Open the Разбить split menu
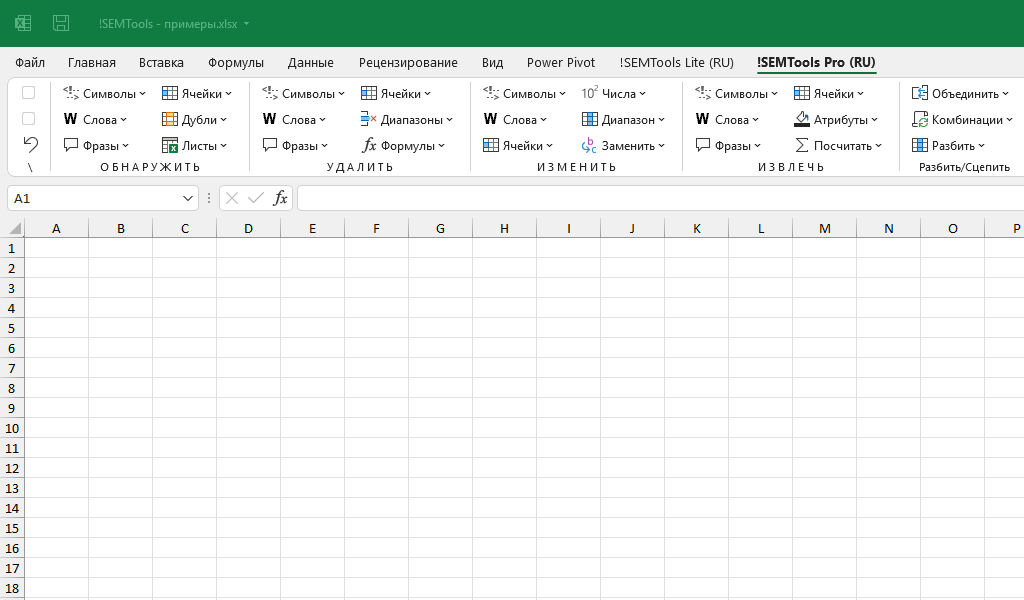The image size is (1024, 600). click(948, 146)
